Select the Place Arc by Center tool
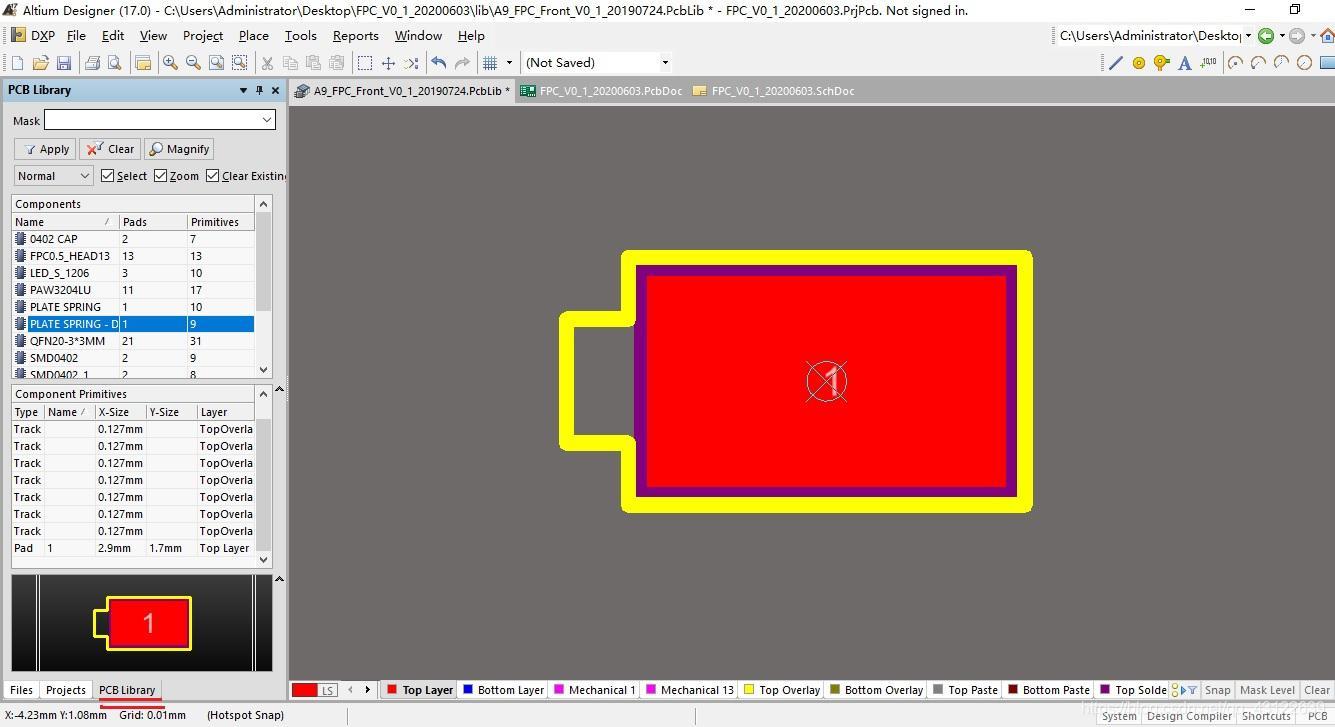Image resolution: width=1335 pixels, height=727 pixels. coord(1236,63)
